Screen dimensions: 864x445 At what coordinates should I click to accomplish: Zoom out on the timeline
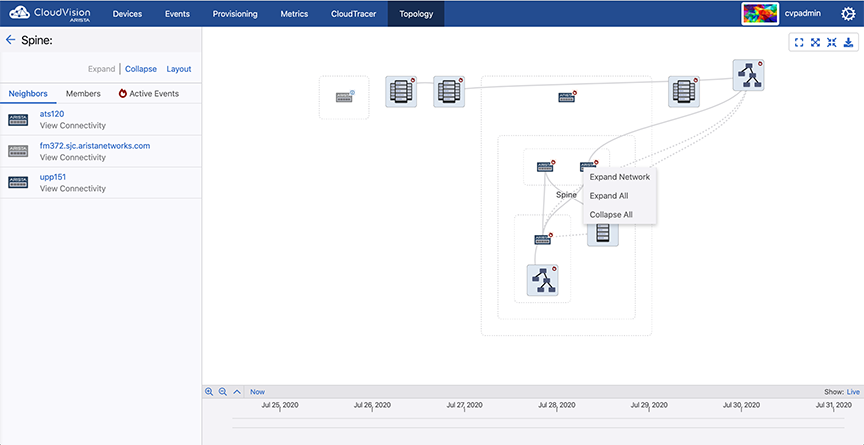pos(223,392)
